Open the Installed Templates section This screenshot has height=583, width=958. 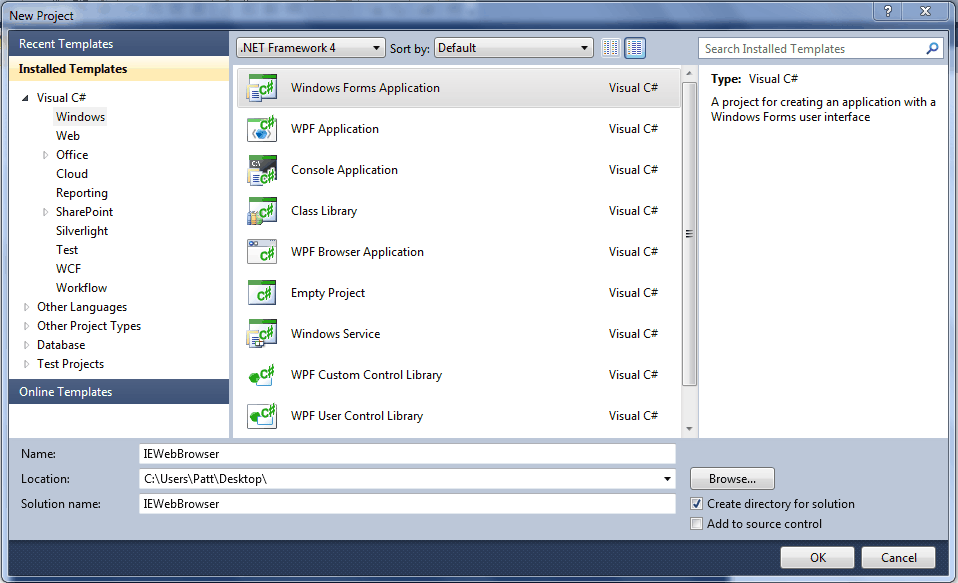click(x=119, y=69)
